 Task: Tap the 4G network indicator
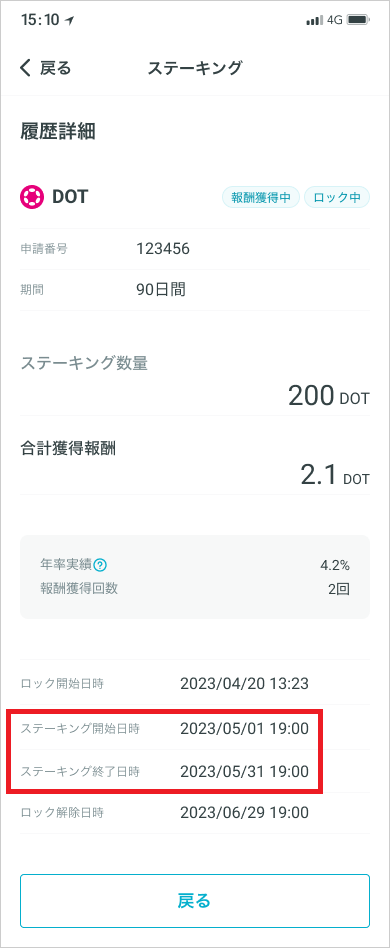pyautogui.click(x=334, y=20)
